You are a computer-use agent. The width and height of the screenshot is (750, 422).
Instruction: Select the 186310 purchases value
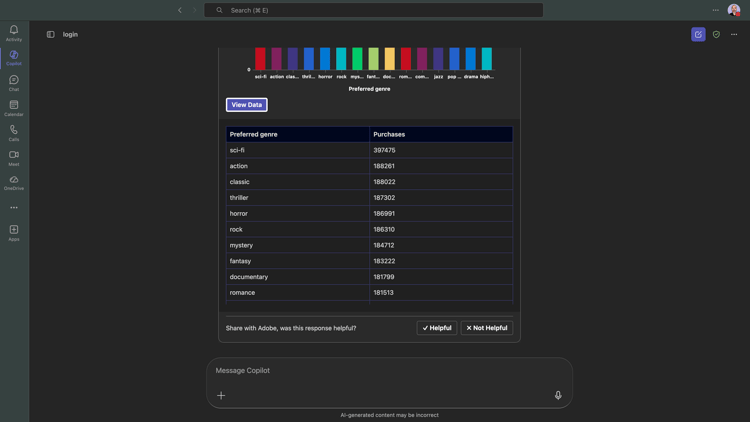pyautogui.click(x=441, y=229)
